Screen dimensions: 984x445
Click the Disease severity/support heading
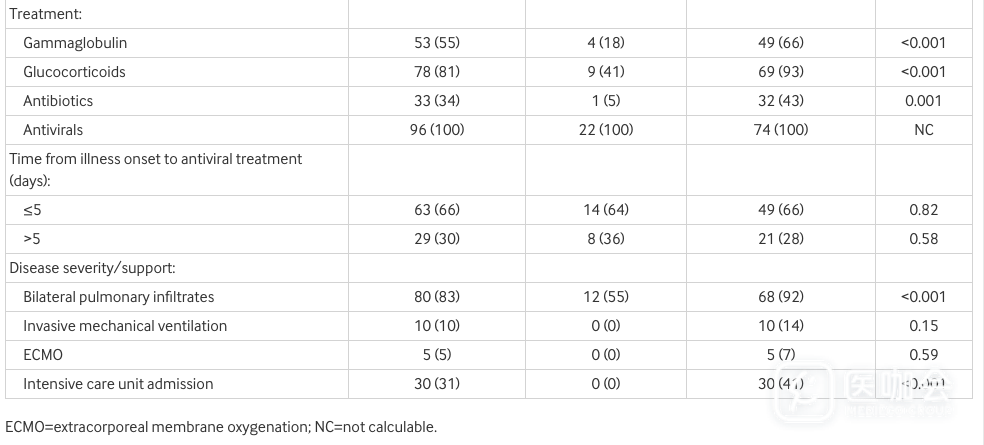[x=93, y=268]
